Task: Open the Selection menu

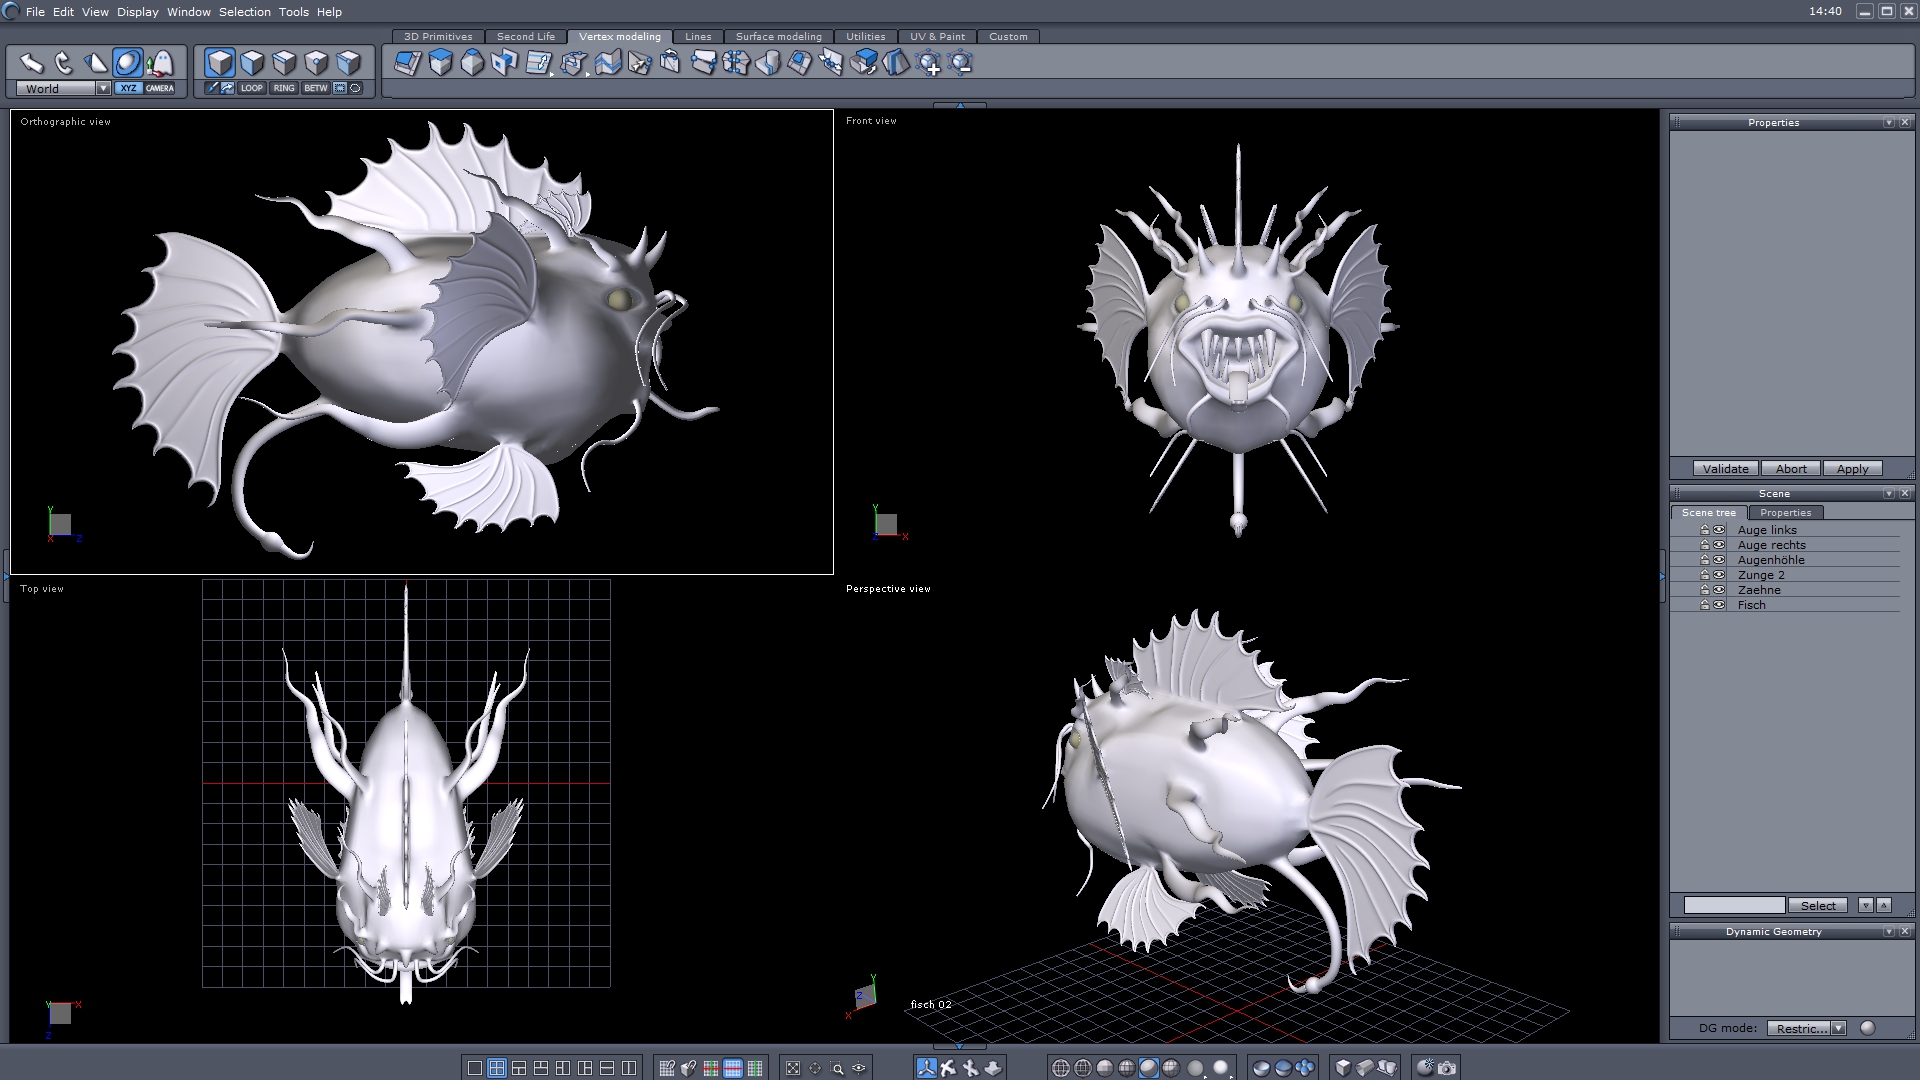Action: click(245, 12)
